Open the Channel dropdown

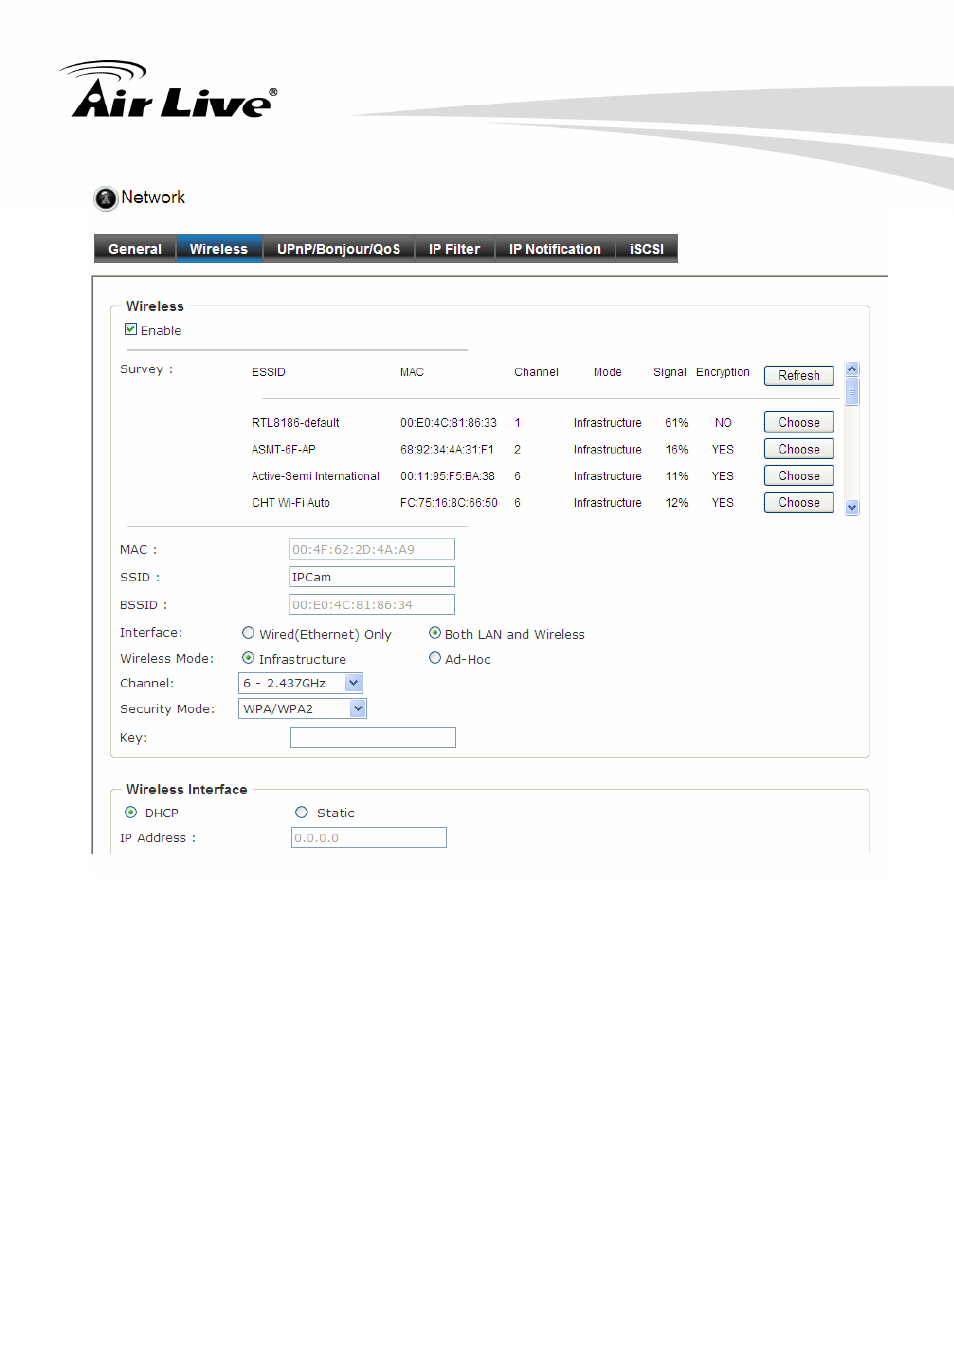coord(300,683)
